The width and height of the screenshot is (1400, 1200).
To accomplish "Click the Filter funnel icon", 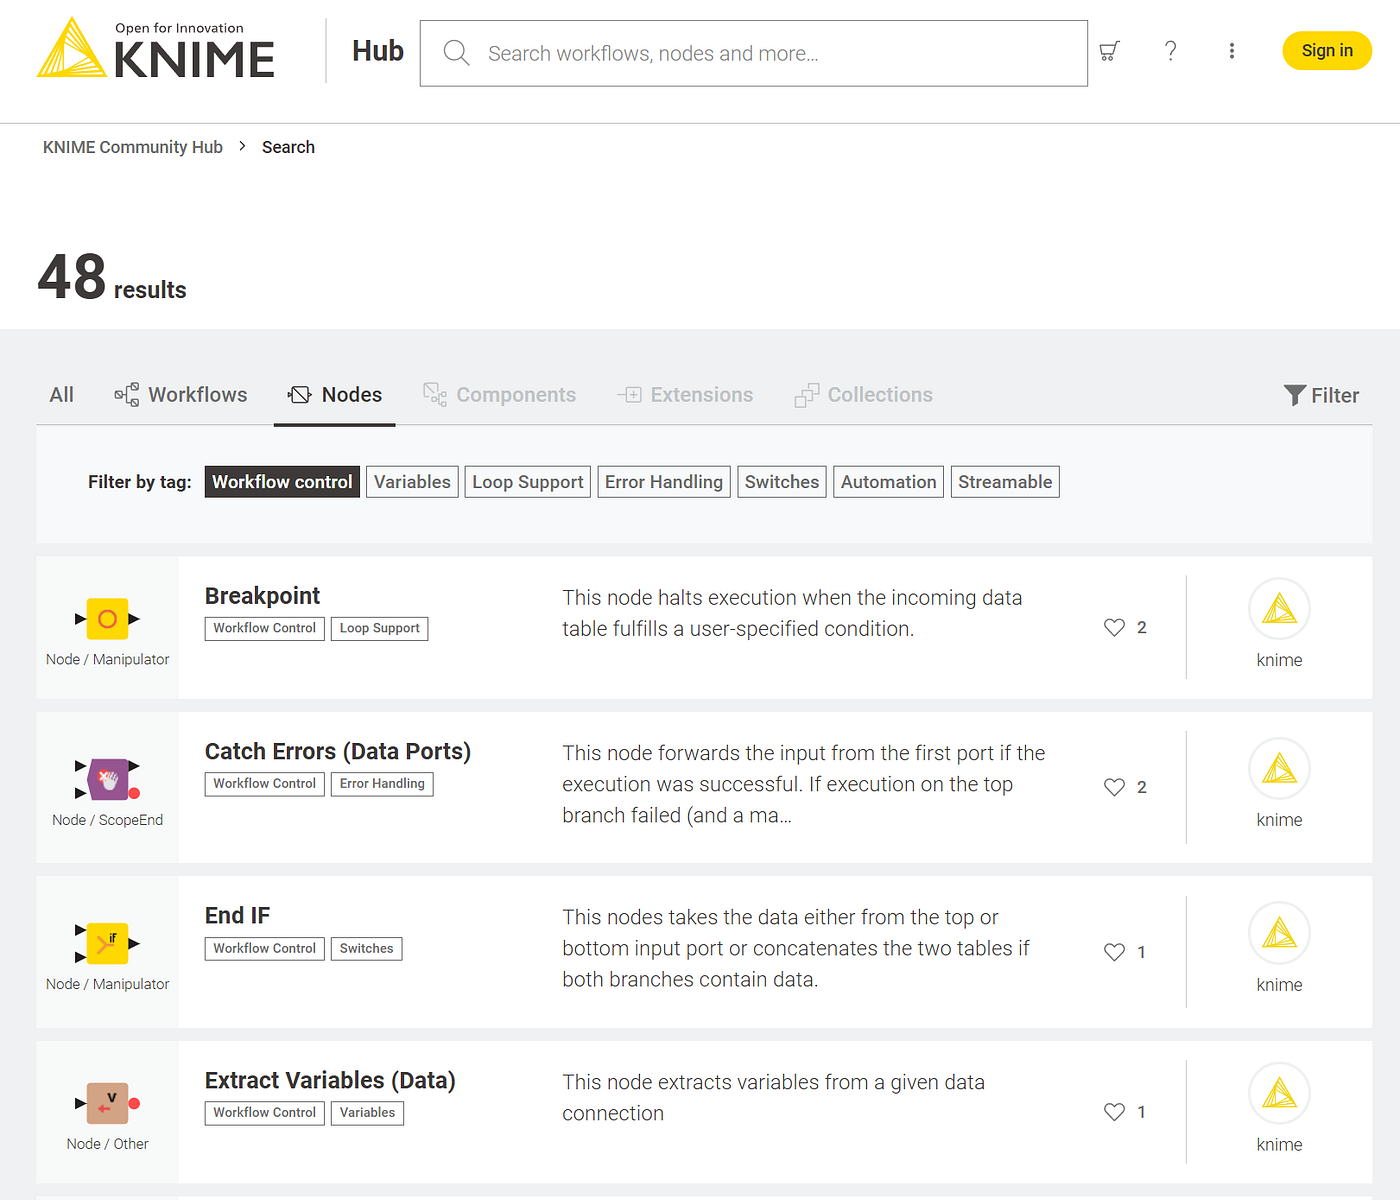I will click(x=1295, y=395).
